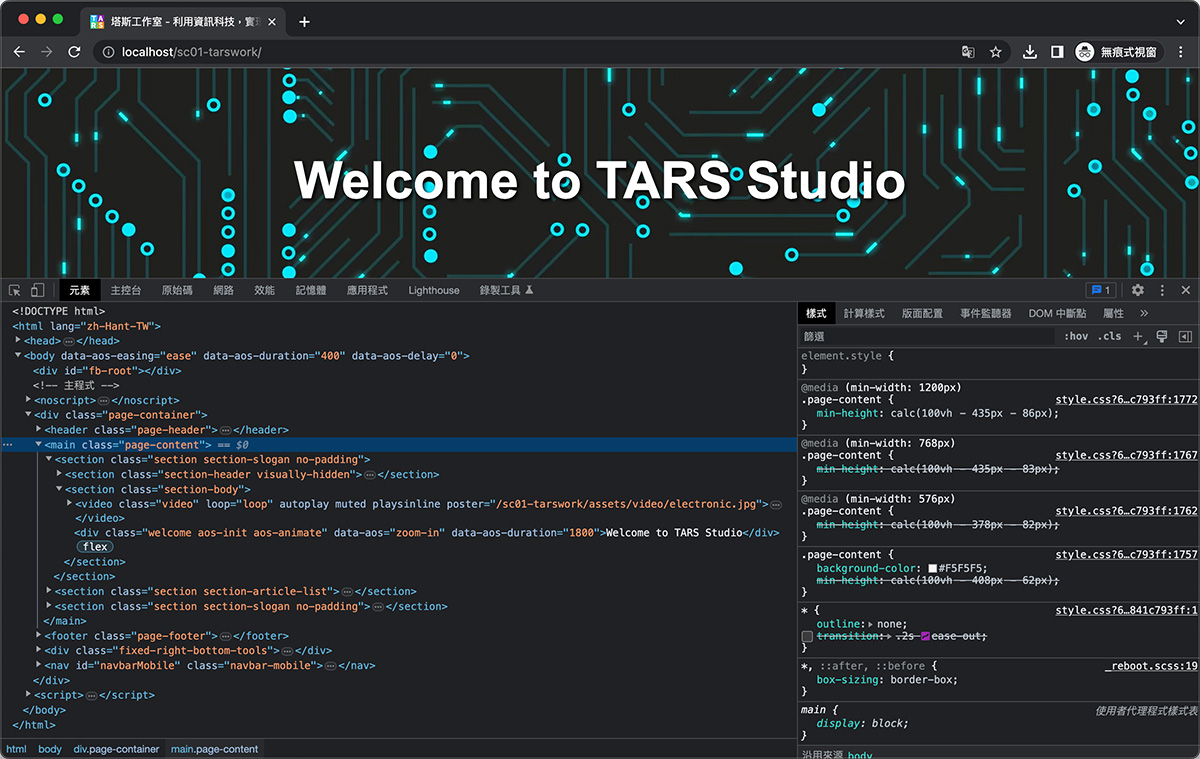Open the tab search chevron in the tab strip
The image size is (1200, 759).
(1180, 21)
